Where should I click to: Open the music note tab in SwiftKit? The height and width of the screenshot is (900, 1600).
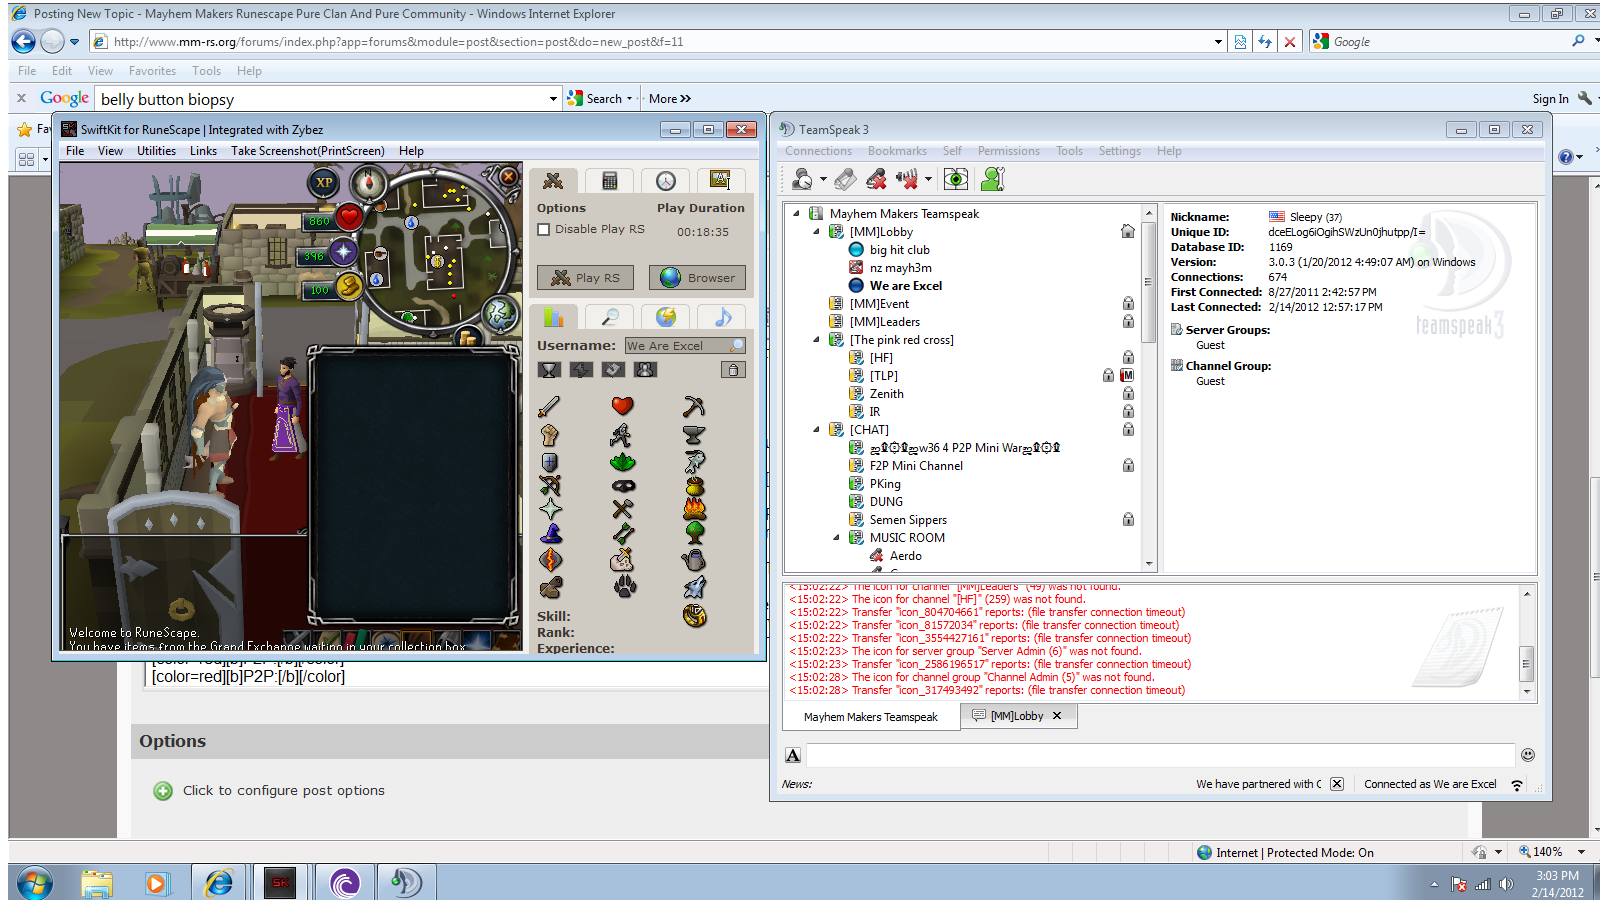722,317
